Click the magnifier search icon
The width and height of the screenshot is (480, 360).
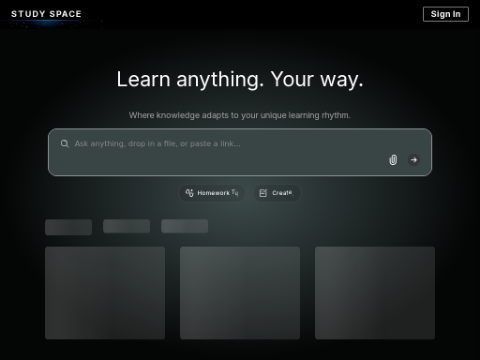pyautogui.click(x=65, y=144)
